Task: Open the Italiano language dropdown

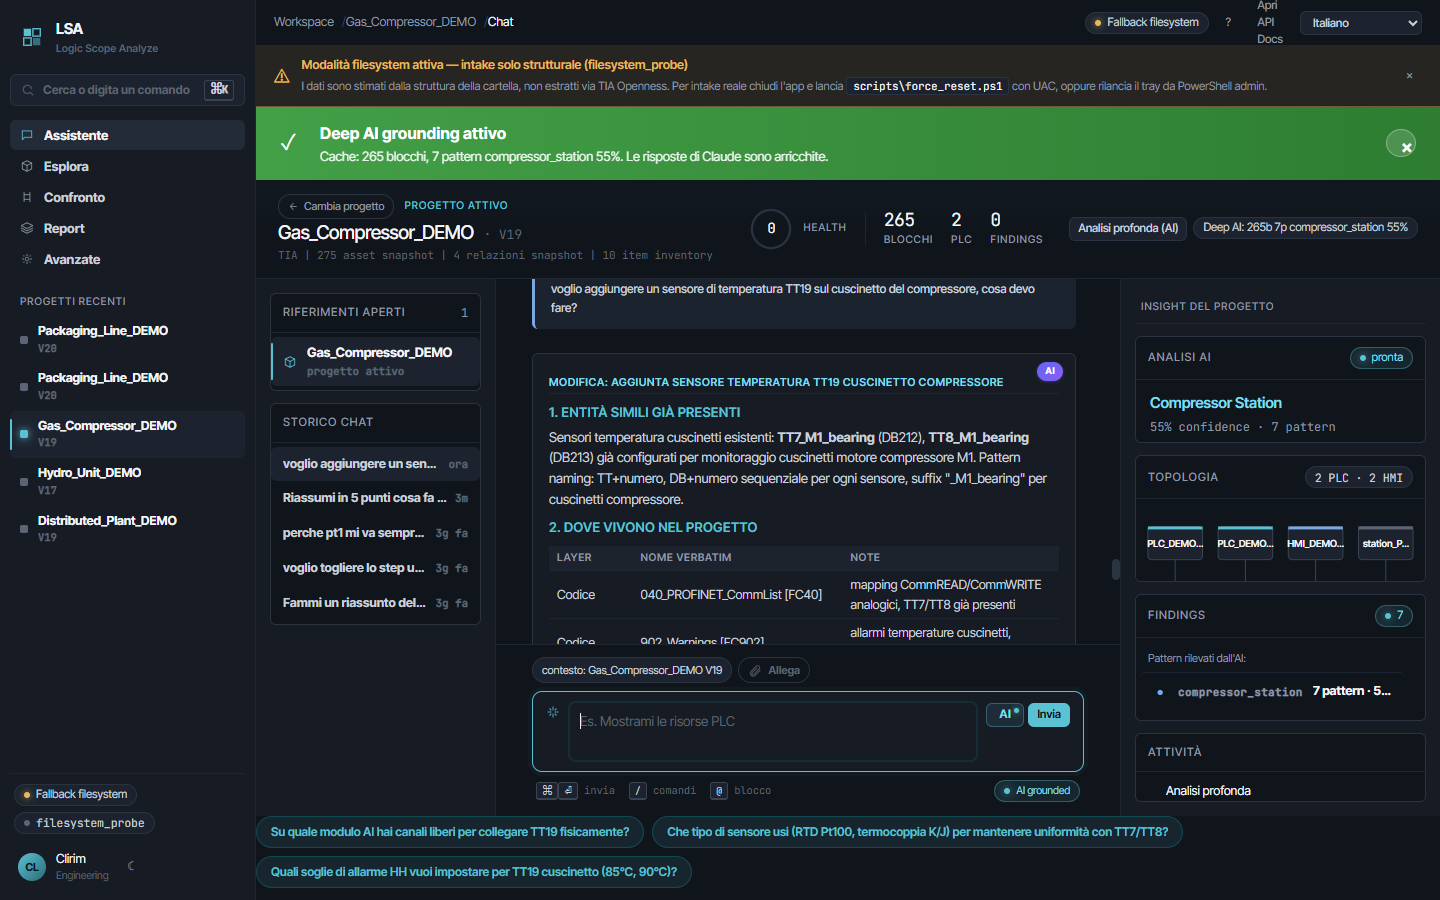Action: (x=1361, y=23)
